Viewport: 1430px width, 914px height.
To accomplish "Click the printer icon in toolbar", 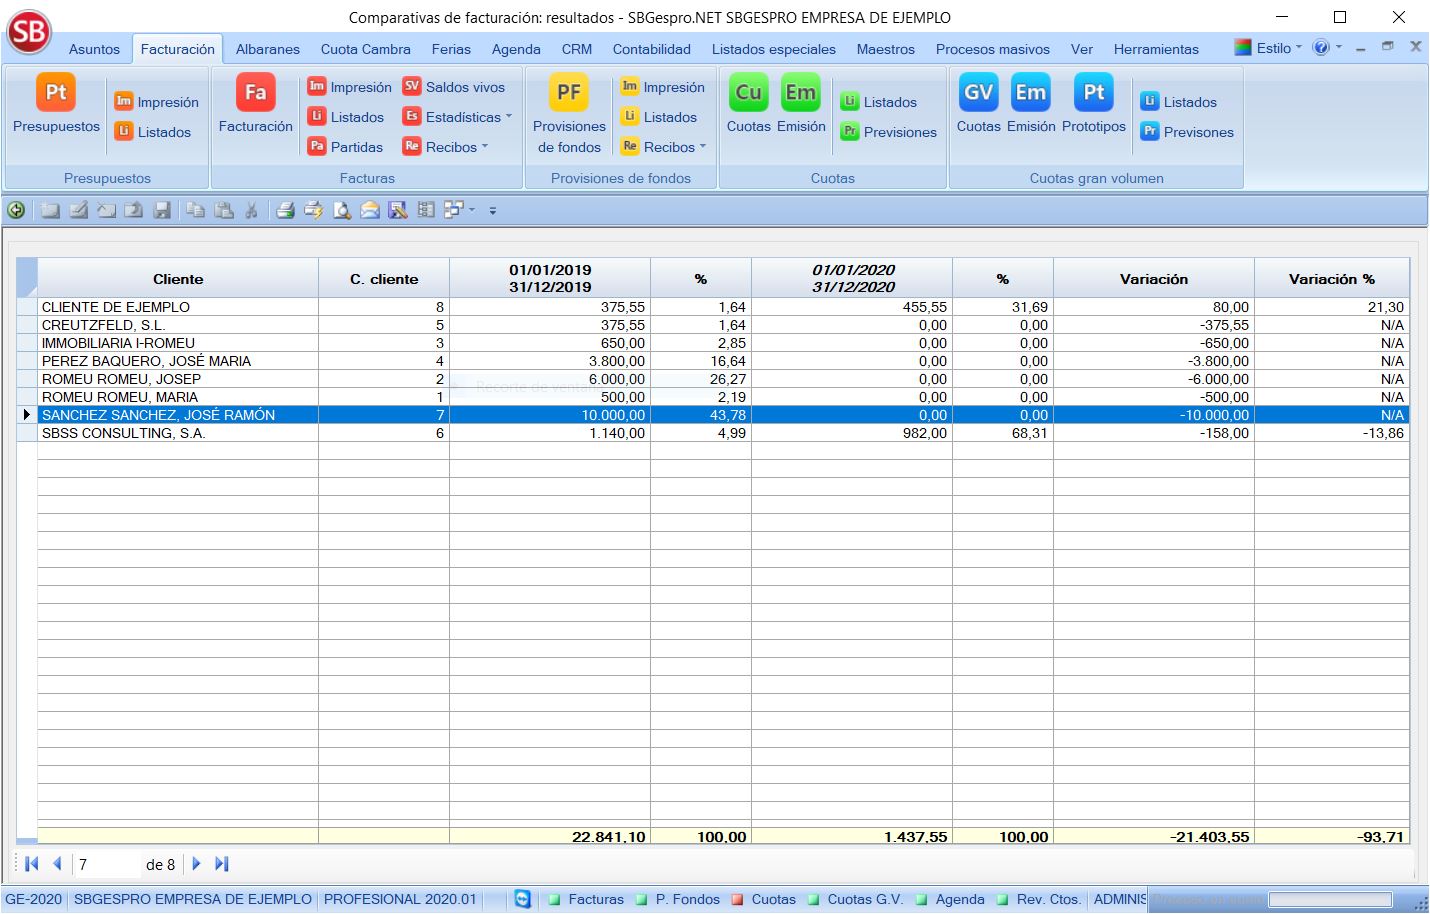I will [x=285, y=210].
